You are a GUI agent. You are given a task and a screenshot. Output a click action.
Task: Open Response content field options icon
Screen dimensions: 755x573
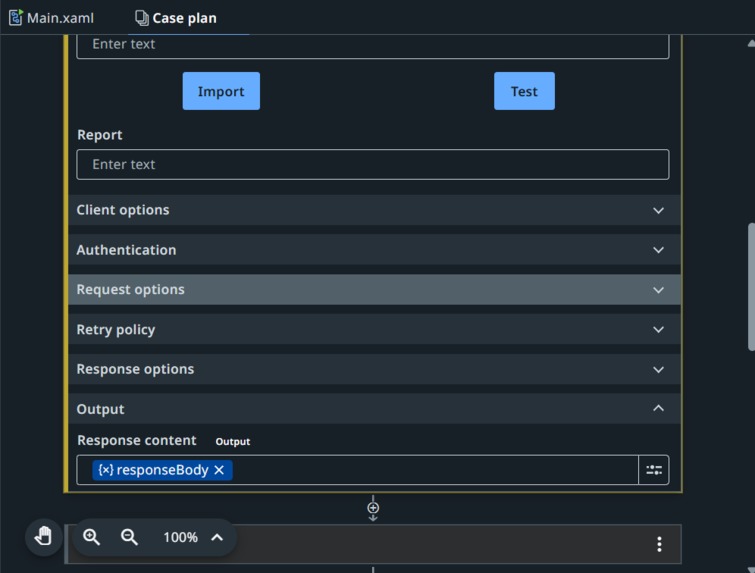pyautogui.click(x=653, y=470)
